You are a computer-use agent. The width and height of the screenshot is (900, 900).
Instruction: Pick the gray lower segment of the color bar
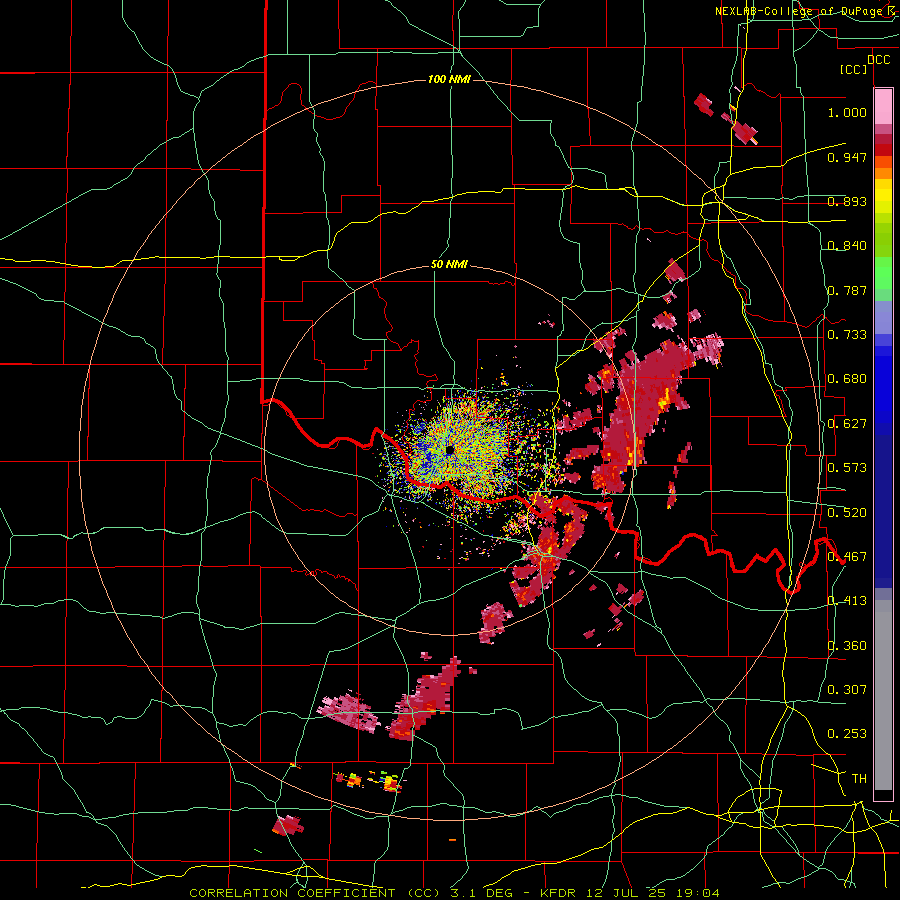point(883,695)
